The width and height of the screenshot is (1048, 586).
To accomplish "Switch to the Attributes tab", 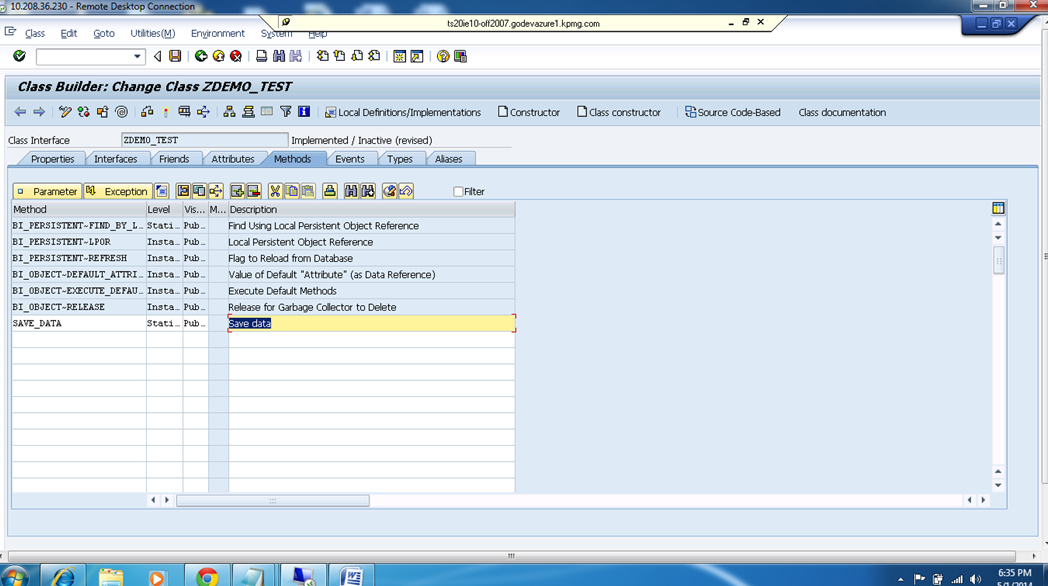I will (233, 159).
